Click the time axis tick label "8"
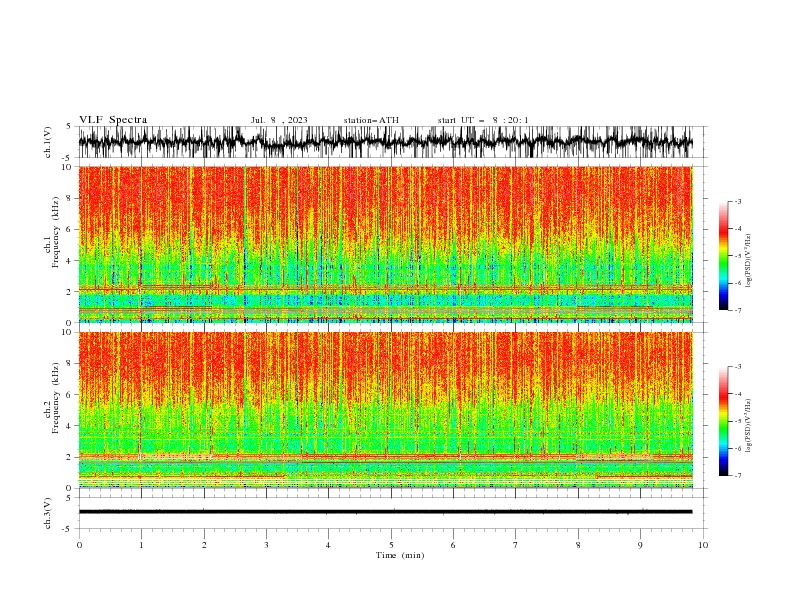 [578, 545]
